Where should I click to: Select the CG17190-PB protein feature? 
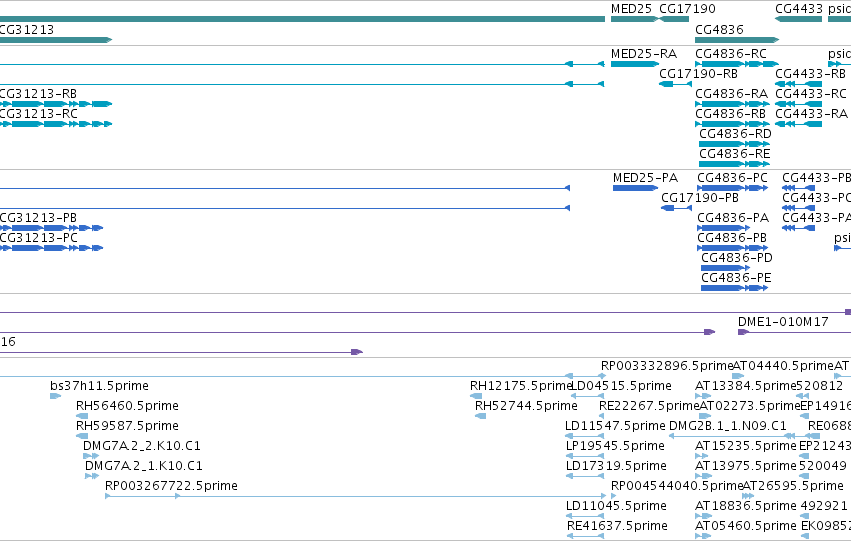676,208
